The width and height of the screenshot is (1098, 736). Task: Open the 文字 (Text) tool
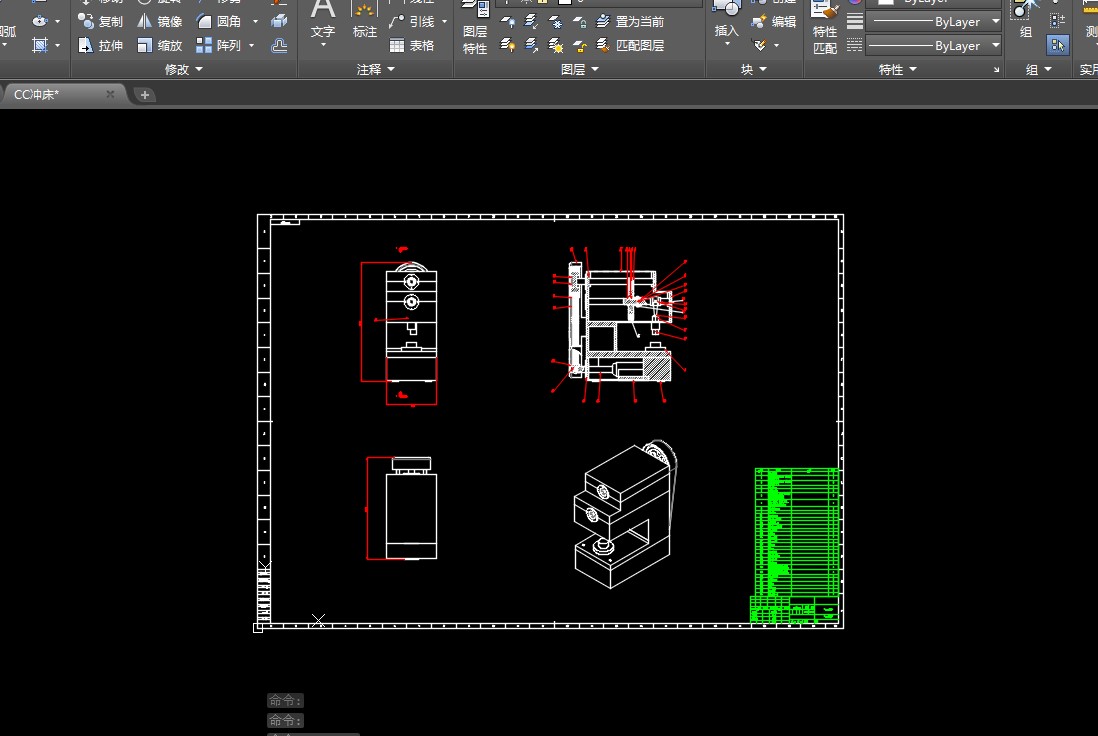pyautogui.click(x=323, y=24)
